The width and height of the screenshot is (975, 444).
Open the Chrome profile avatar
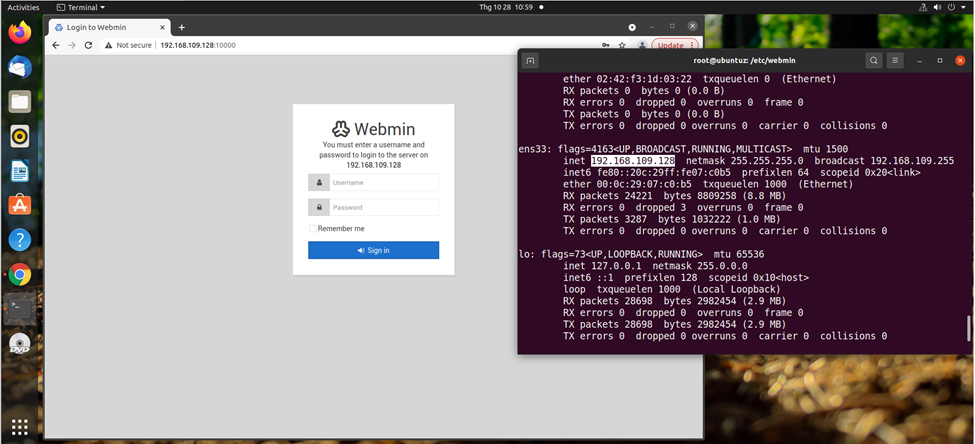[642, 45]
